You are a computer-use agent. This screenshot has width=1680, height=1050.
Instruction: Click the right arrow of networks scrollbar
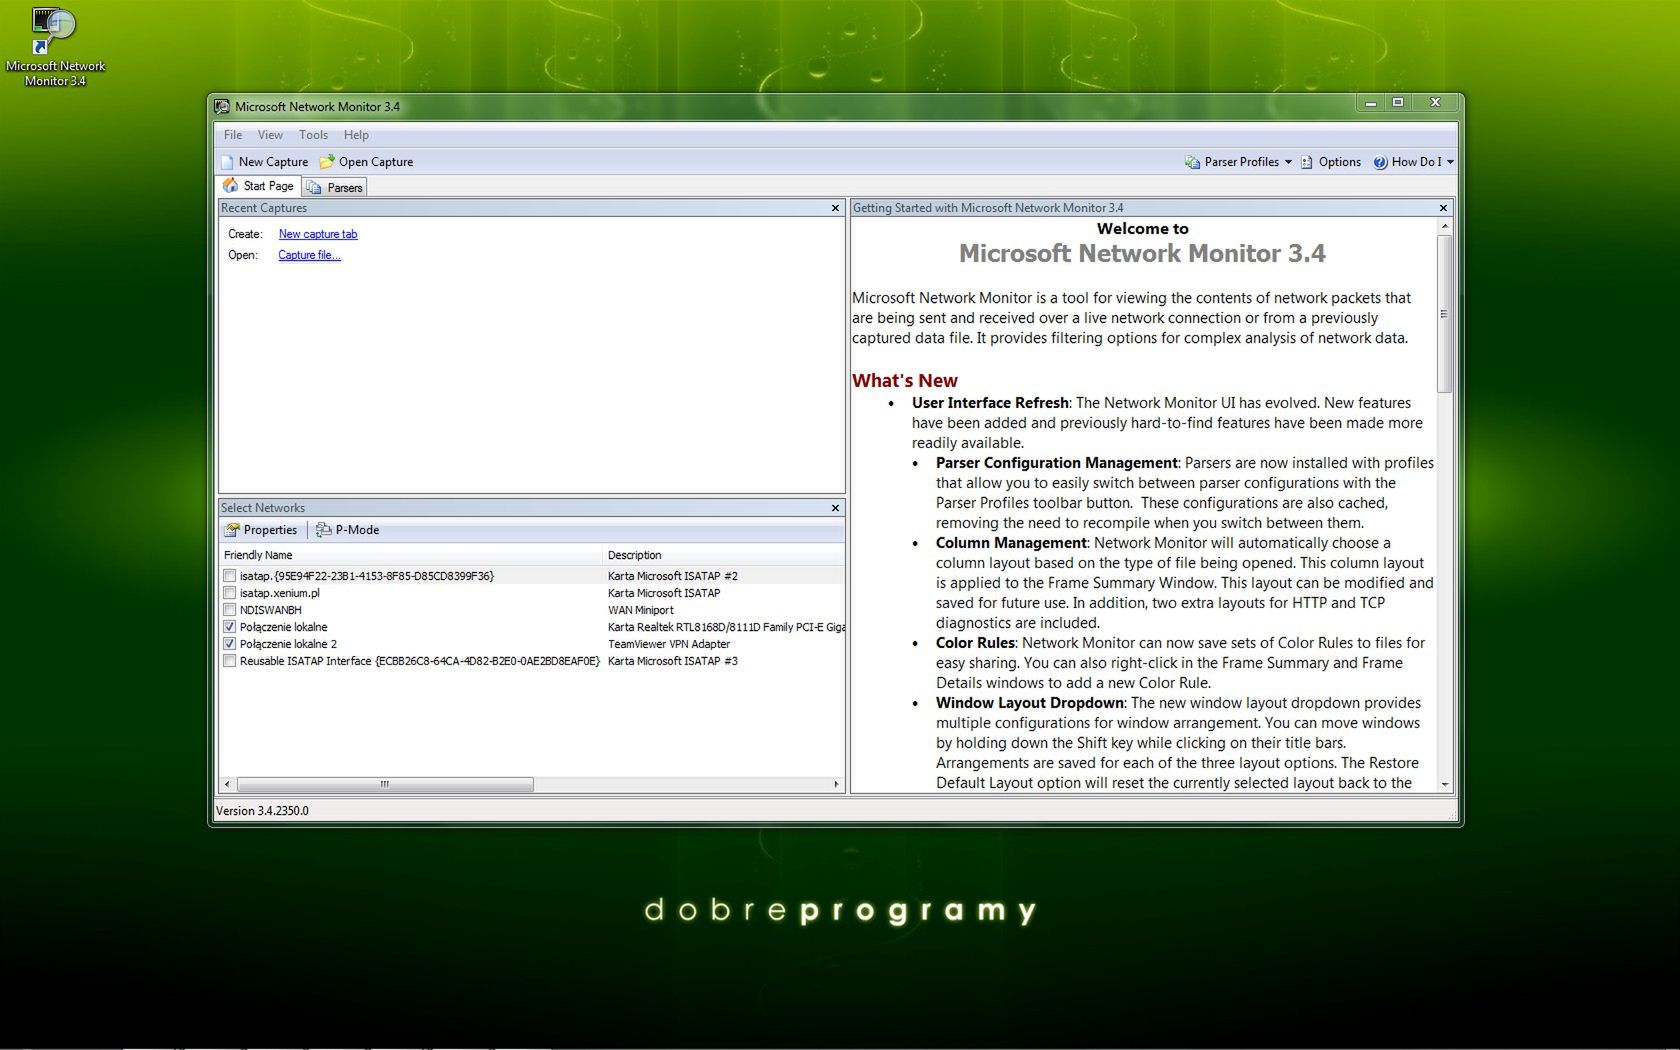pyautogui.click(x=836, y=784)
